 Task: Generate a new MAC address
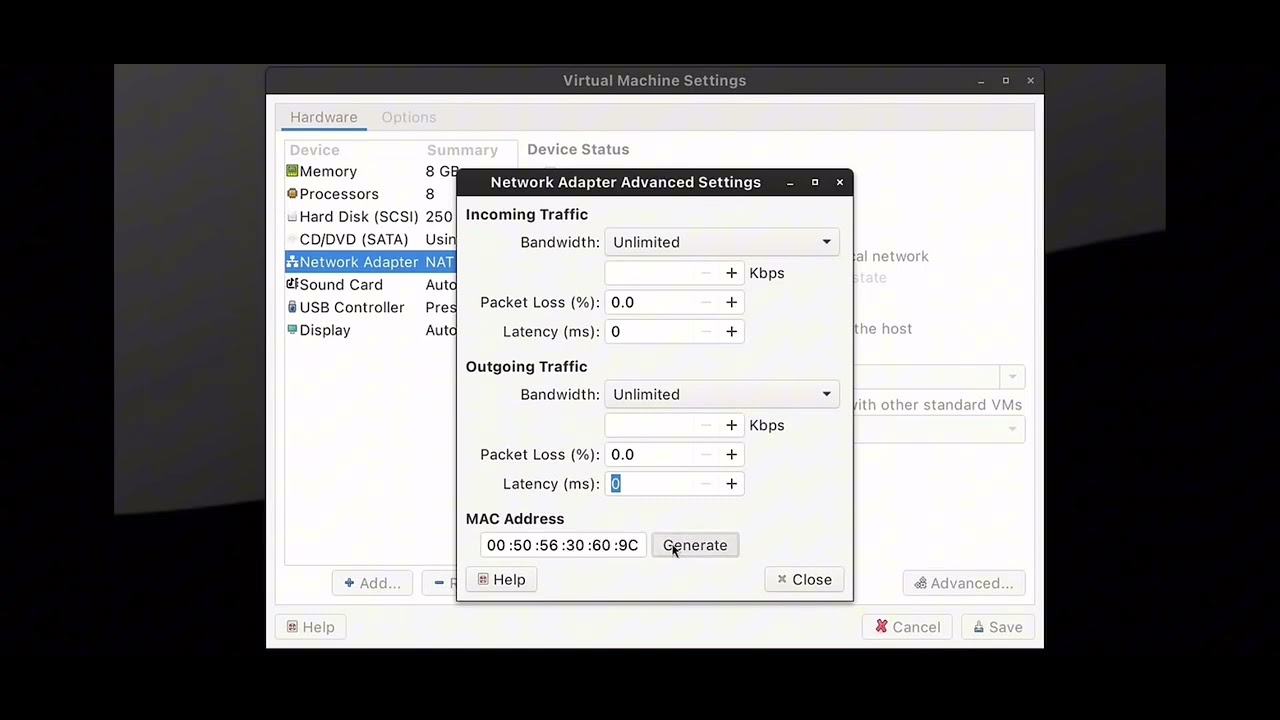coord(695,545)
